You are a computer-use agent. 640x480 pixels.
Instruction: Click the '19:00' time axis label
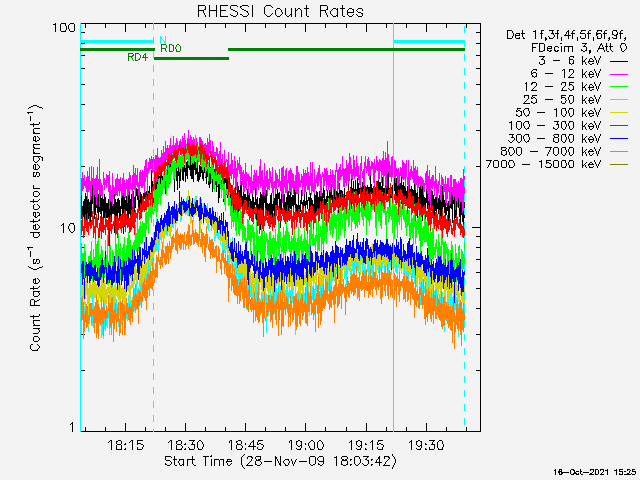pyautogui.click(x=306, y=445)
